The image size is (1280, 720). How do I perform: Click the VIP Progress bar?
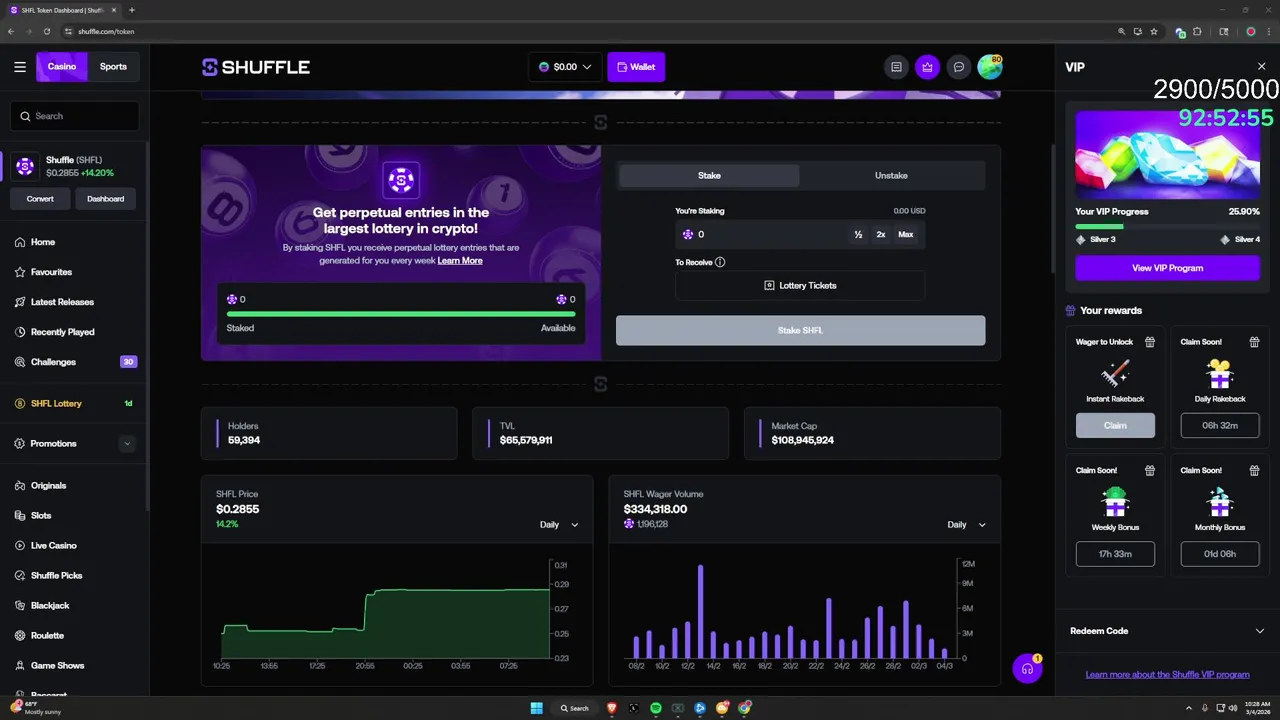(x=1167, y=227)
